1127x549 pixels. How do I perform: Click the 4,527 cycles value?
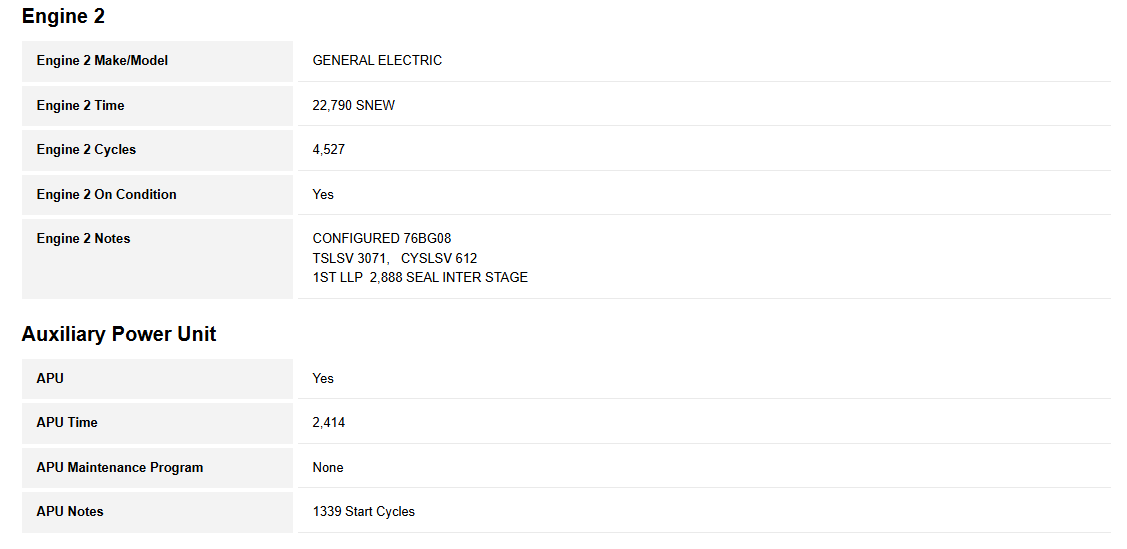329,150
